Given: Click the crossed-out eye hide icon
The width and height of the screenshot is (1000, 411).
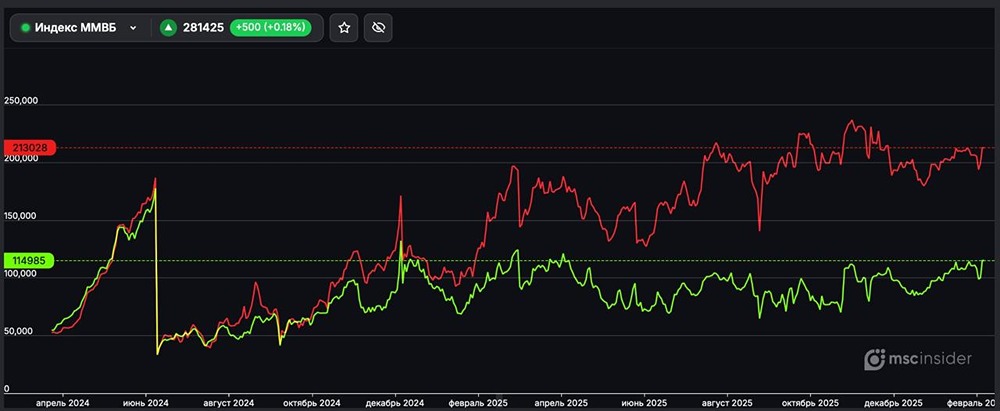Looking at the screenshot, I should (x=378, y=28).
